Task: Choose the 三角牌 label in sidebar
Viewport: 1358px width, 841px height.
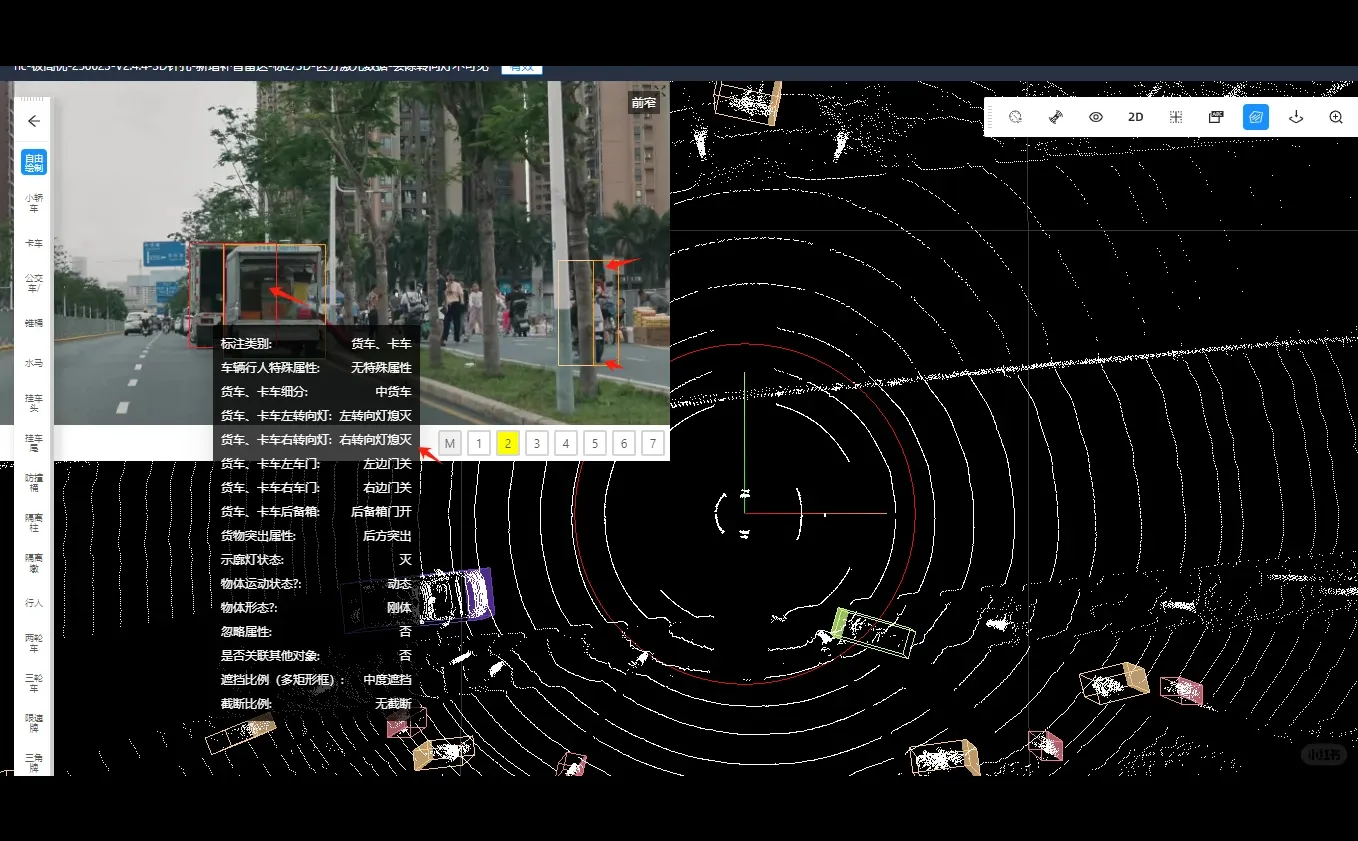Action: pos(34,762)
